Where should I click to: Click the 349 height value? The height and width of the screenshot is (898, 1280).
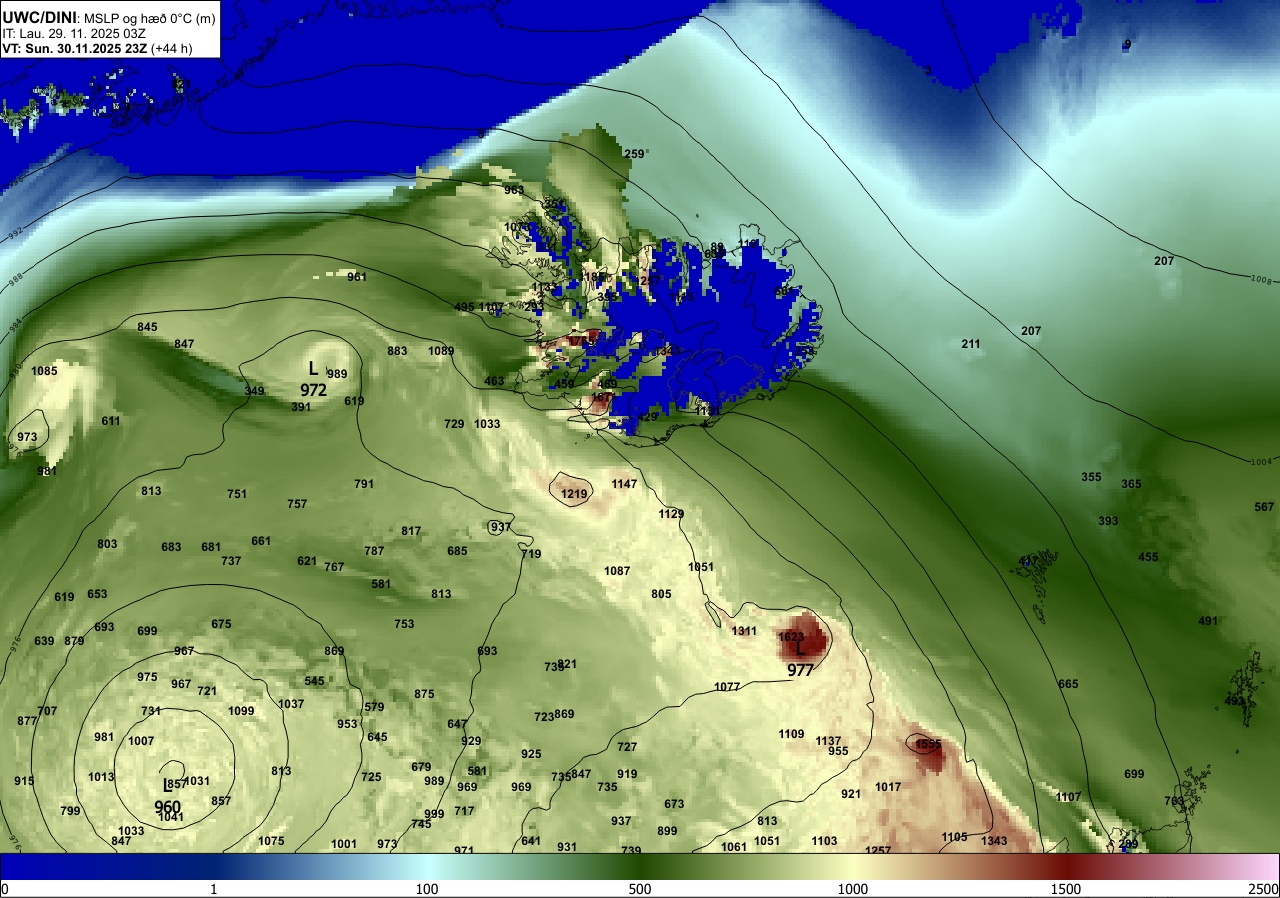pos(254,391)
